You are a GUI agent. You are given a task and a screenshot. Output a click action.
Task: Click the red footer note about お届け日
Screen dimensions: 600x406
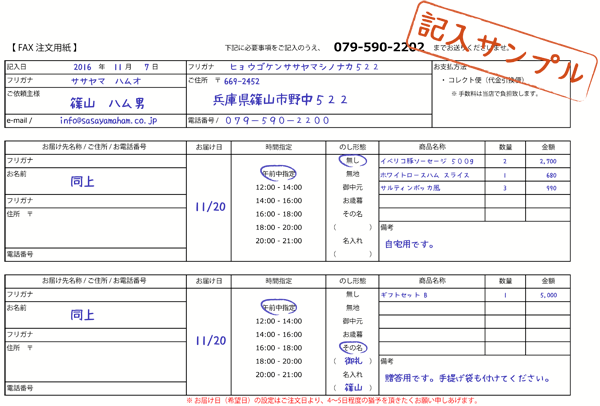pyautogui.click(x=332, y=401)
